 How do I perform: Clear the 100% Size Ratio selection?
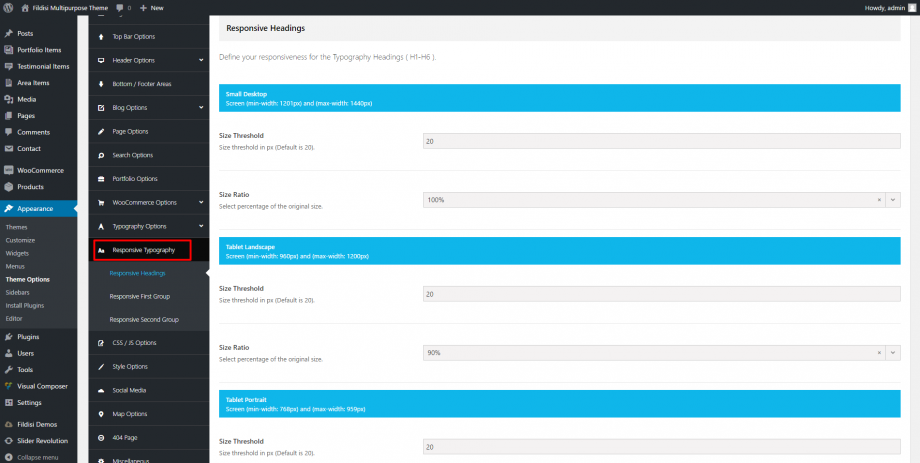(879, 200)
